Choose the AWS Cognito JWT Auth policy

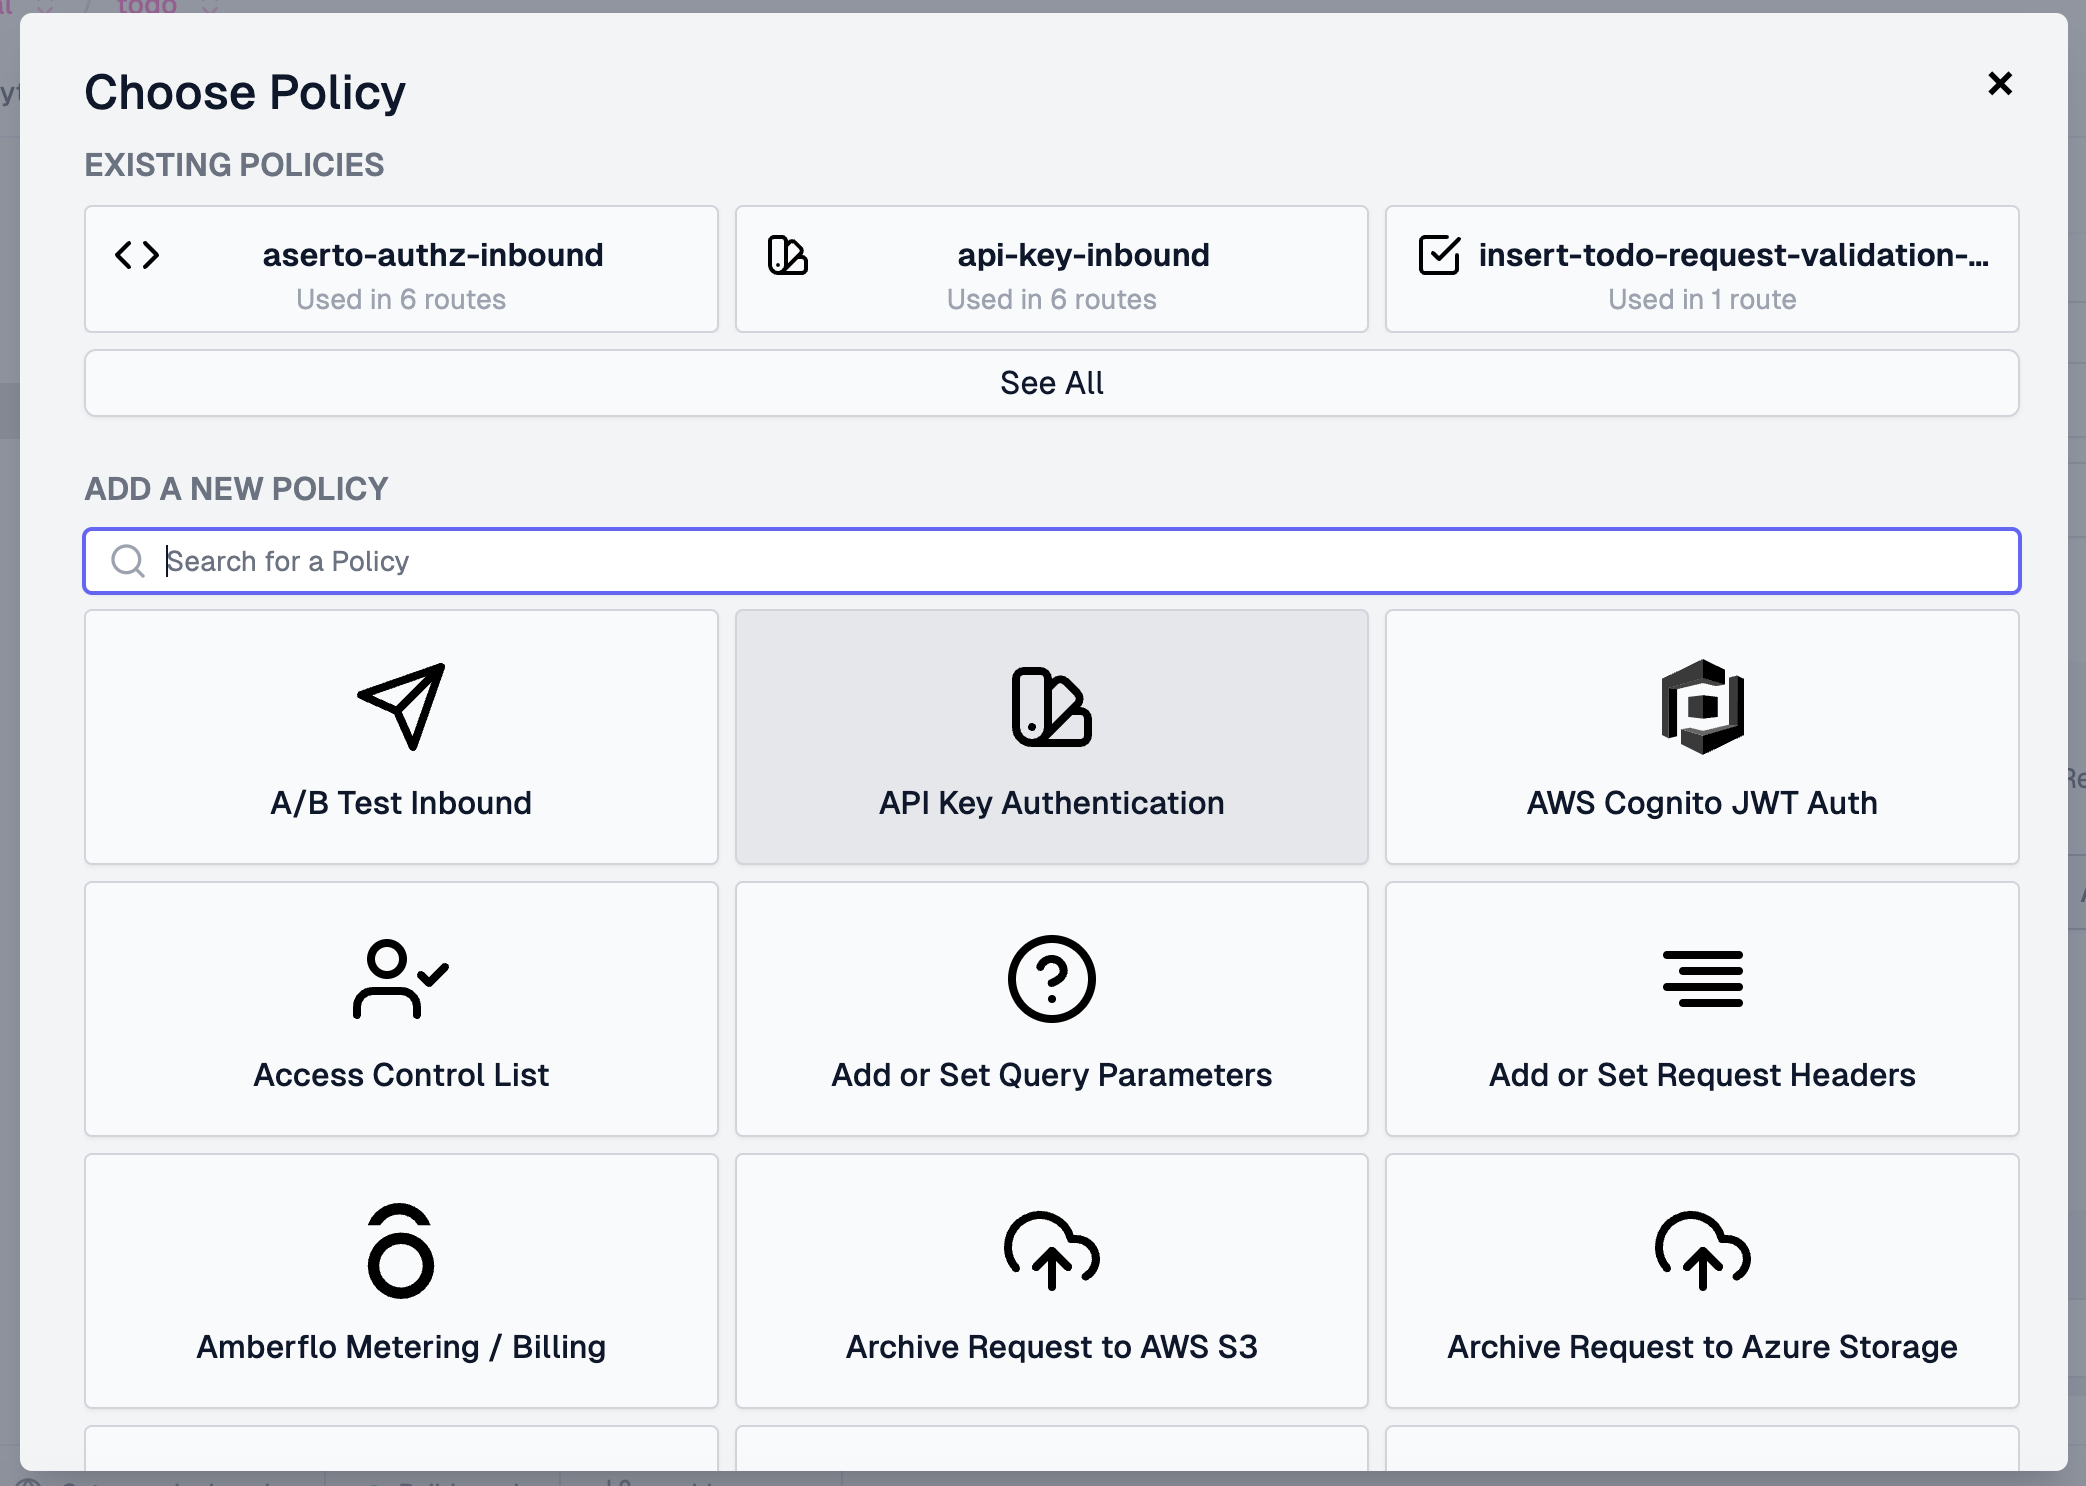pos(1702,737)
